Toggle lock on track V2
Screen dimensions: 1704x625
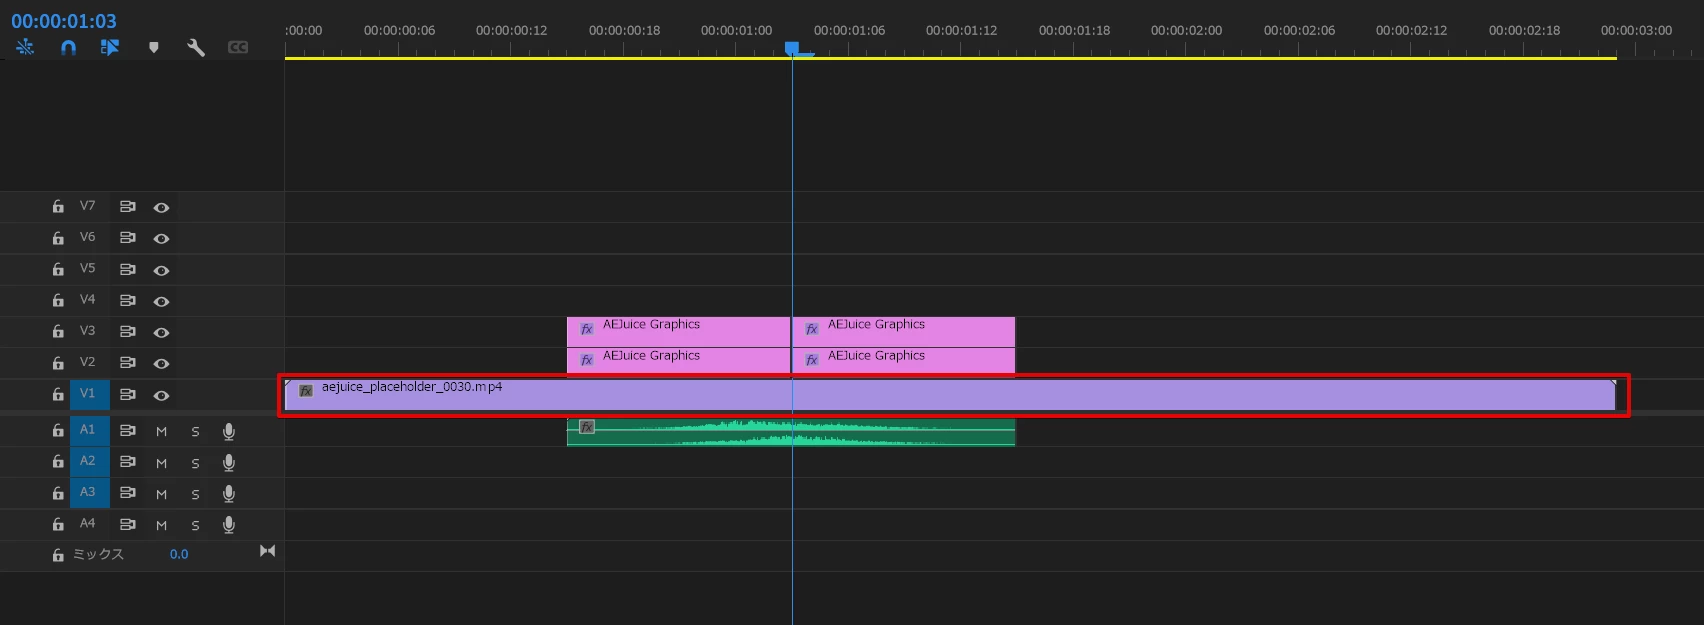click(x=58, y=363)
